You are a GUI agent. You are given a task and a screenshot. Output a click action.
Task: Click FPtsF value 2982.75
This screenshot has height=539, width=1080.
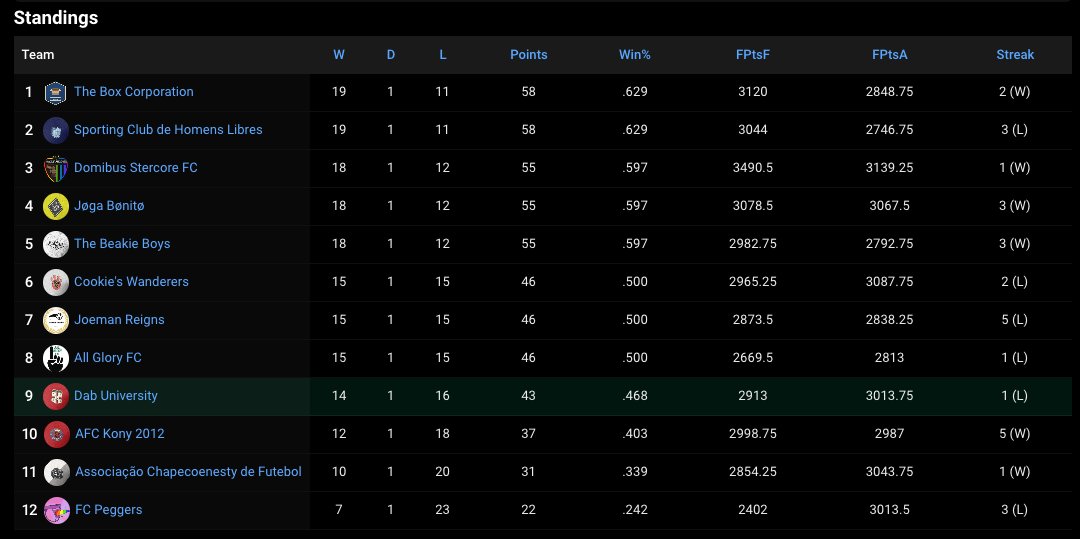pyautogui.click(x=752, y=243)
